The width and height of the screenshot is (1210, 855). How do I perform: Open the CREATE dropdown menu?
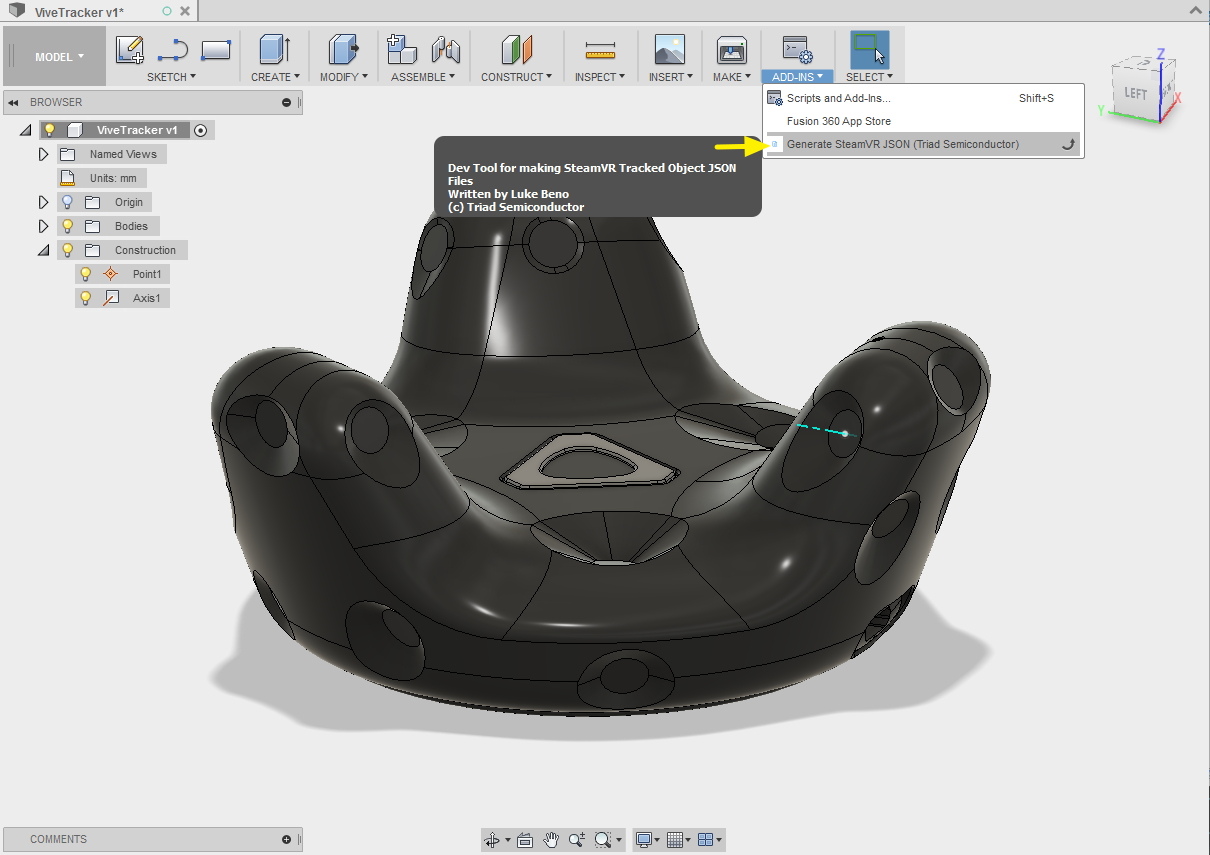275,77
